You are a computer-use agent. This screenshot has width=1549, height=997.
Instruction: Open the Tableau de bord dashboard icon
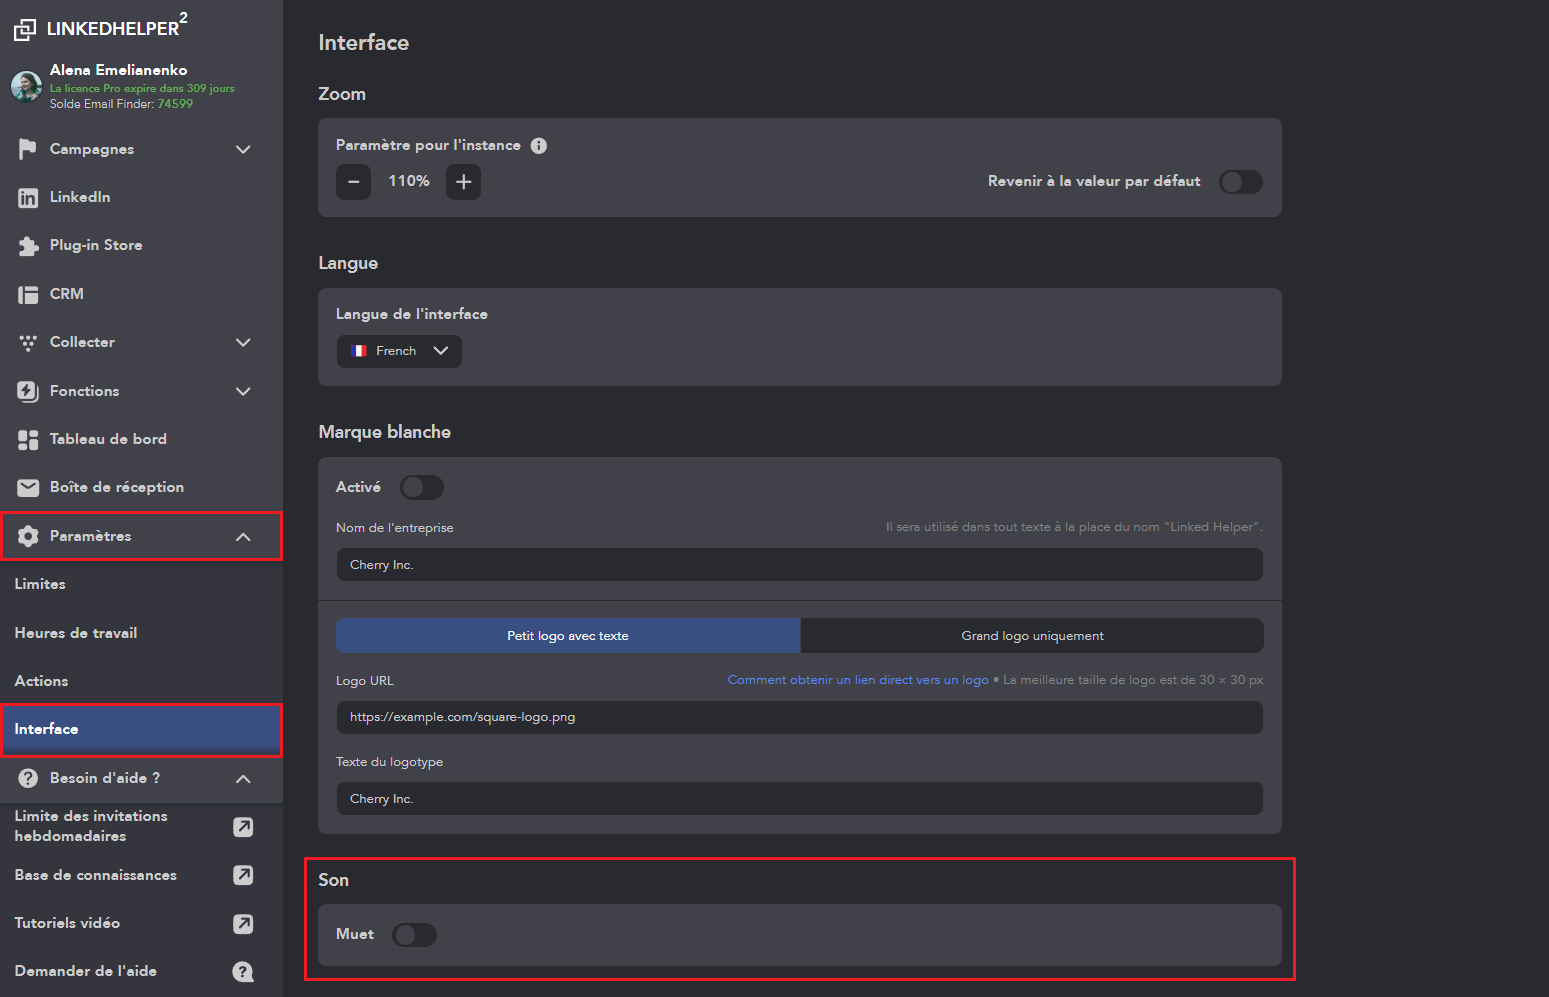28,440
